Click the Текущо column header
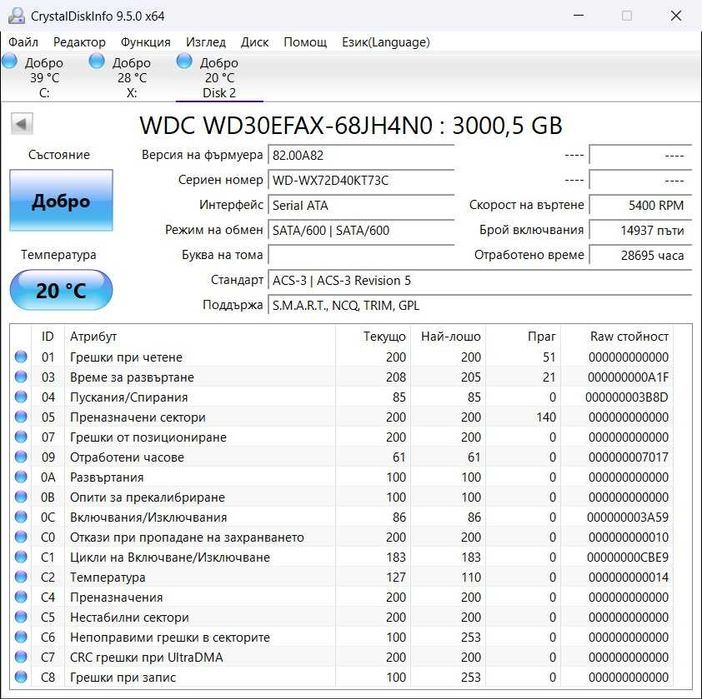This screenshot has width=702, height=699. coord(385,336)
